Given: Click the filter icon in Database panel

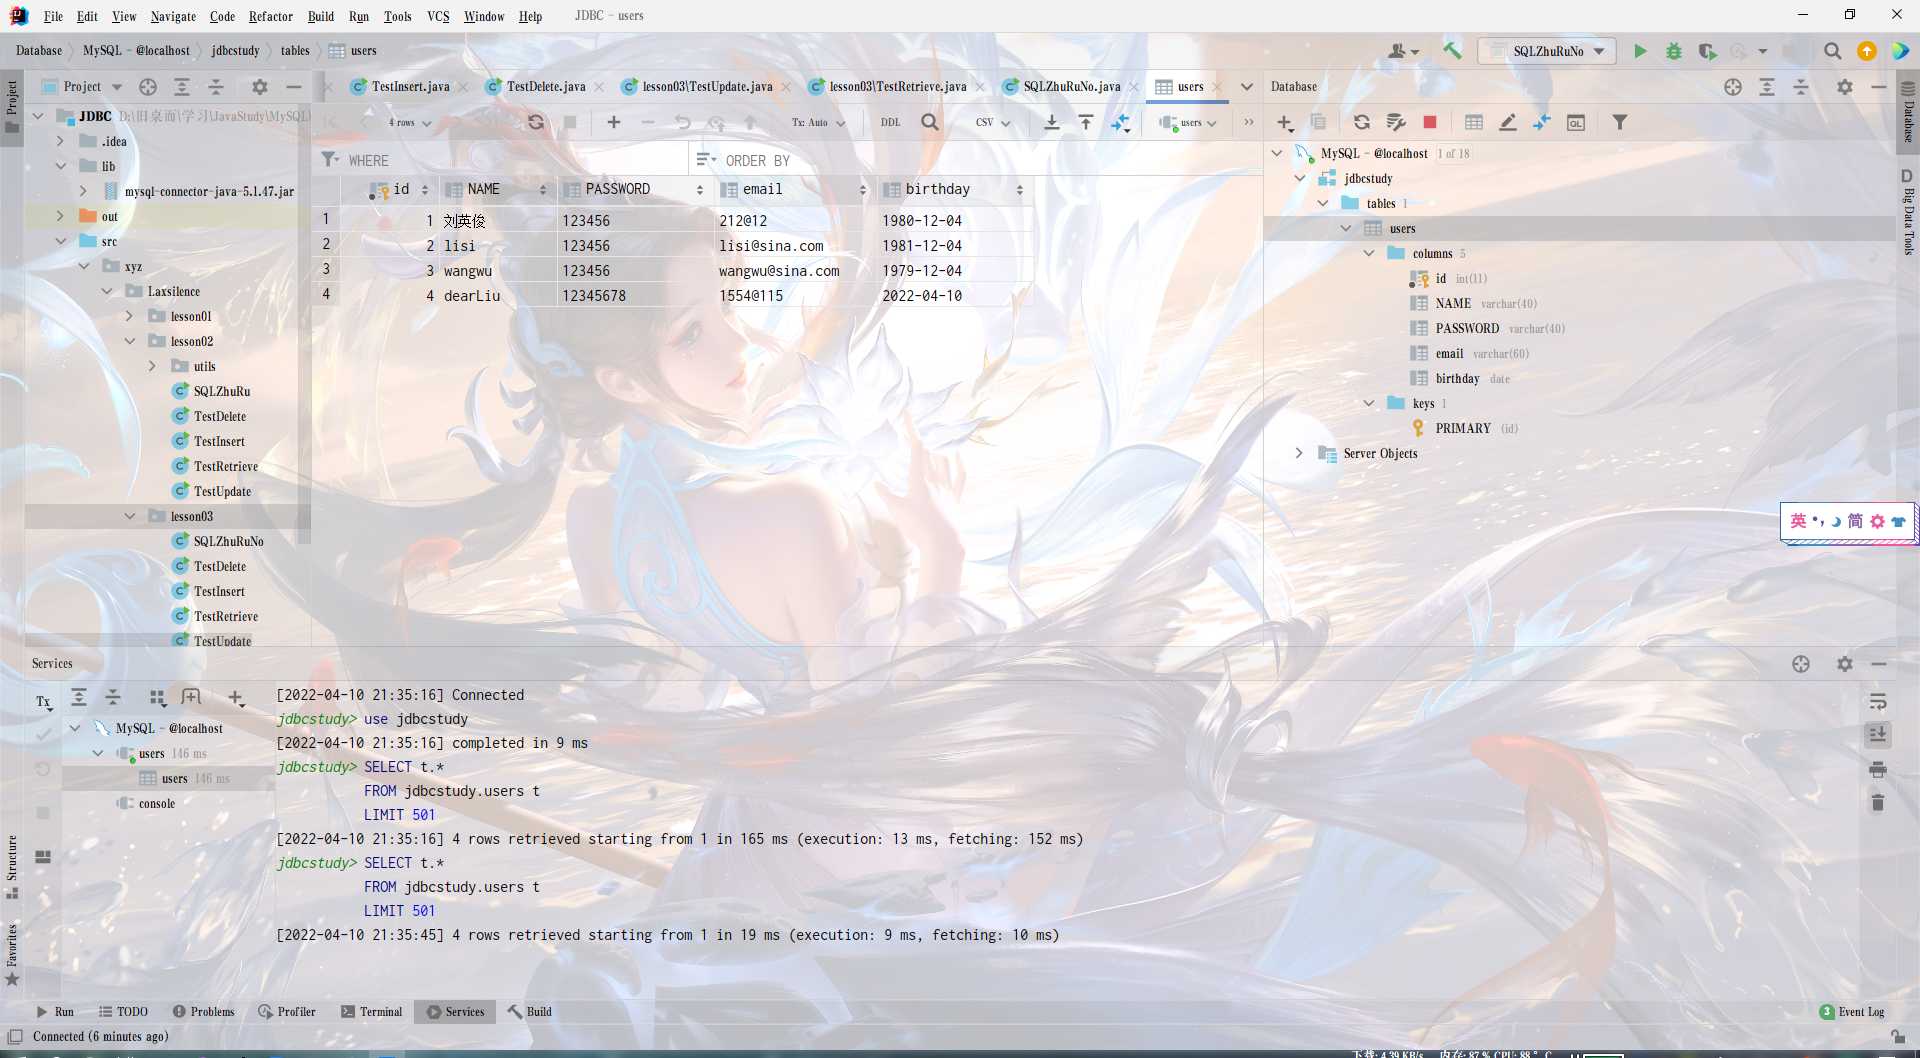Looking at the screenshot, I should (x=1620, y=122).
